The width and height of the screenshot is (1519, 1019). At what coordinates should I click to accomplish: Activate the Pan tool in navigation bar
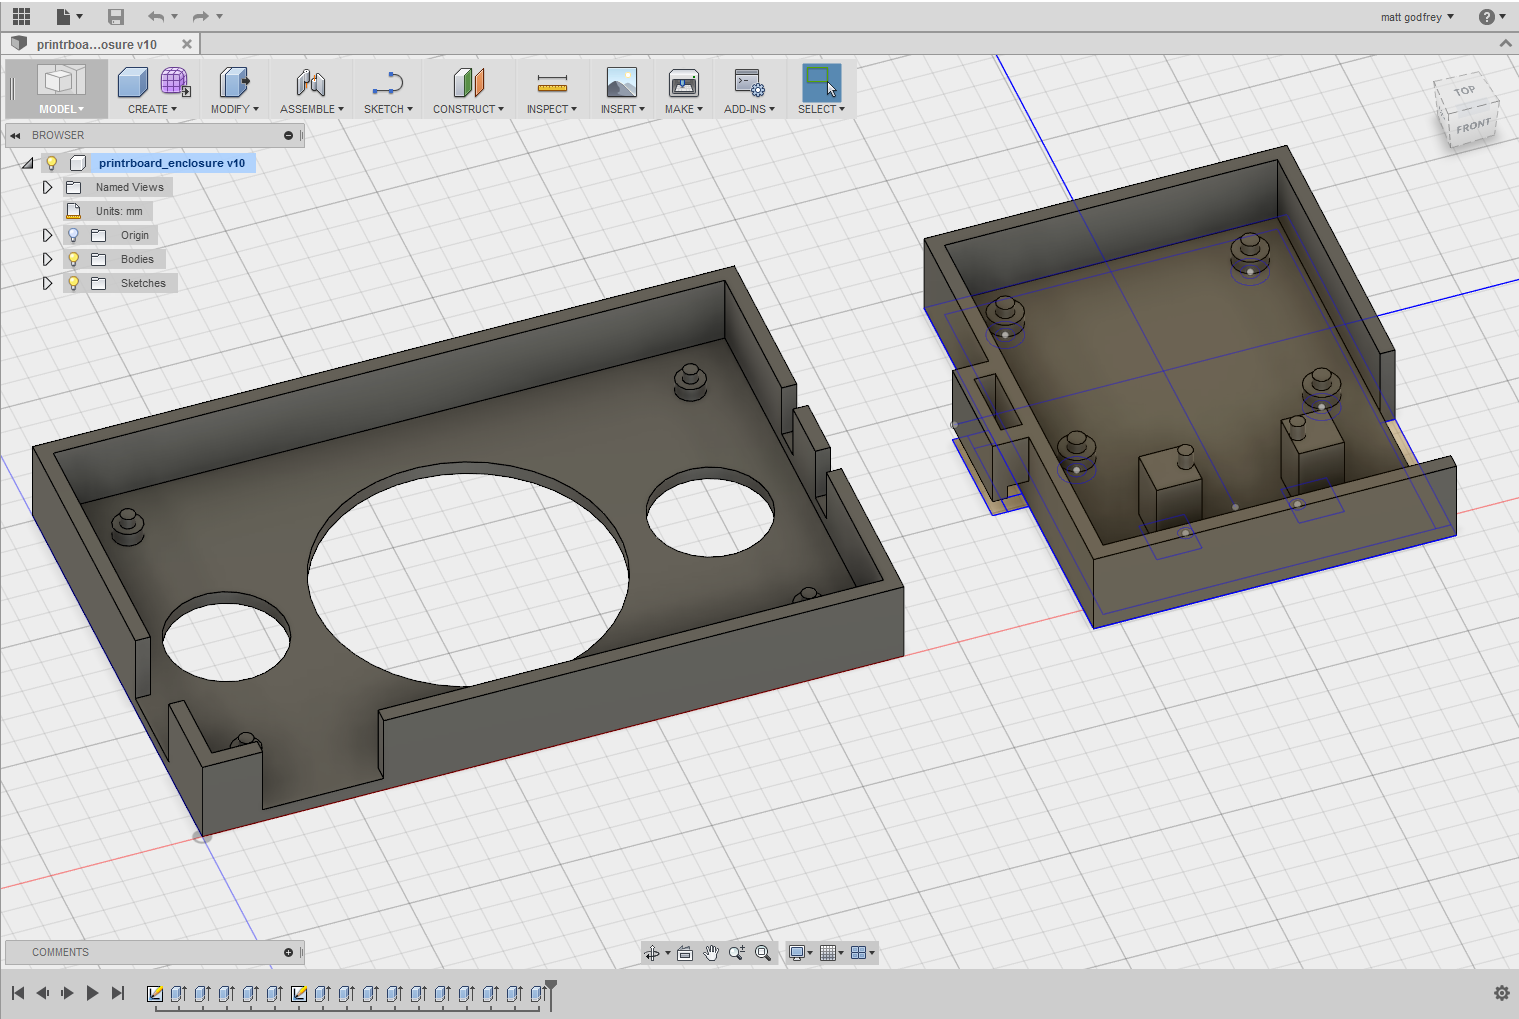[711, 953]
